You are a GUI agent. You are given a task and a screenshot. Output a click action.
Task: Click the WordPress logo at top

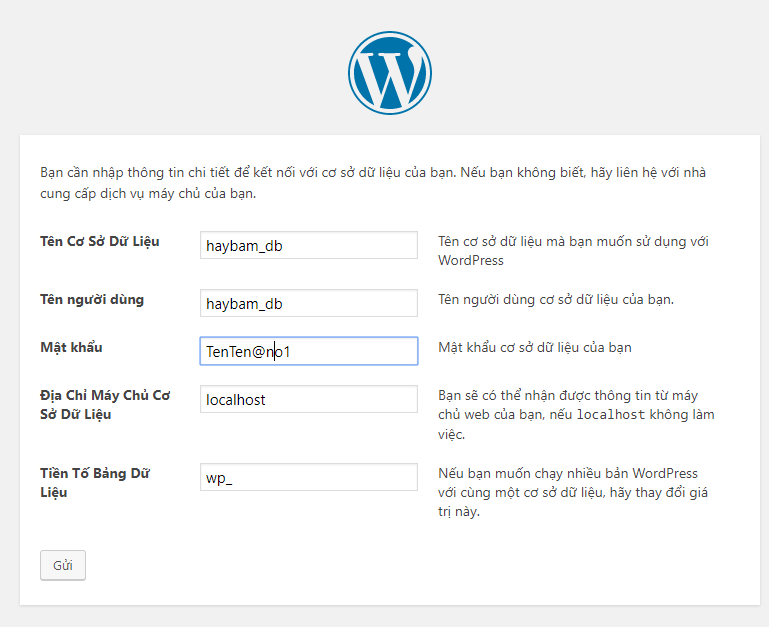pos(390,73)
